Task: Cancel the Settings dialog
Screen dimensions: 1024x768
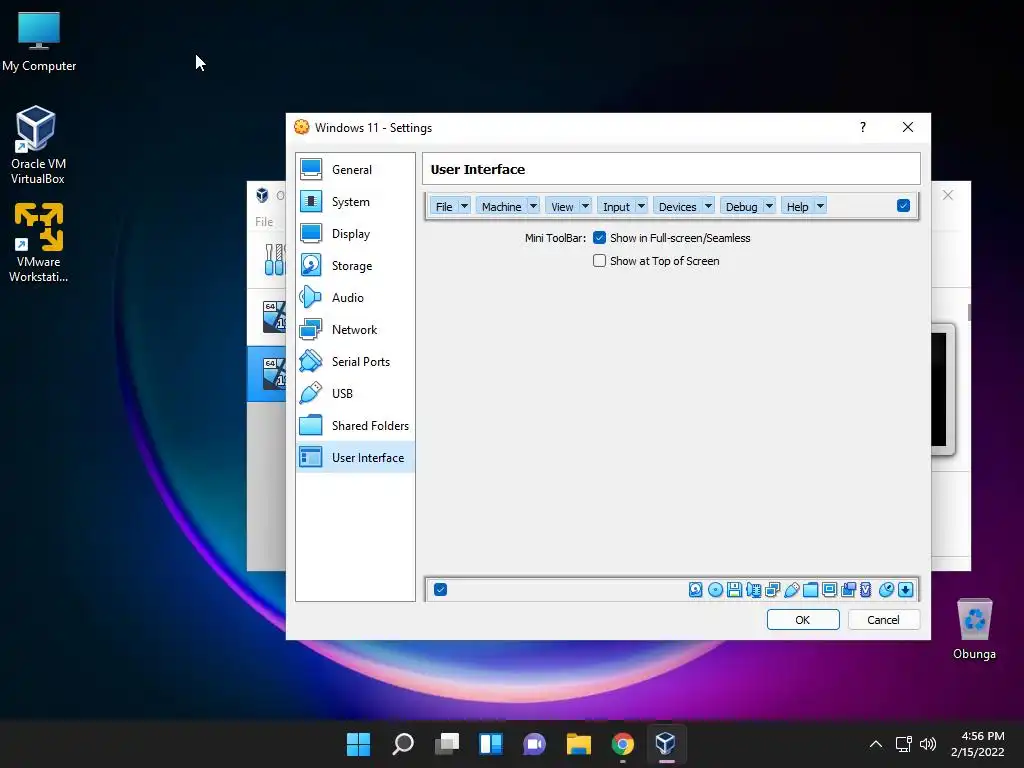Action: point(883,620)
